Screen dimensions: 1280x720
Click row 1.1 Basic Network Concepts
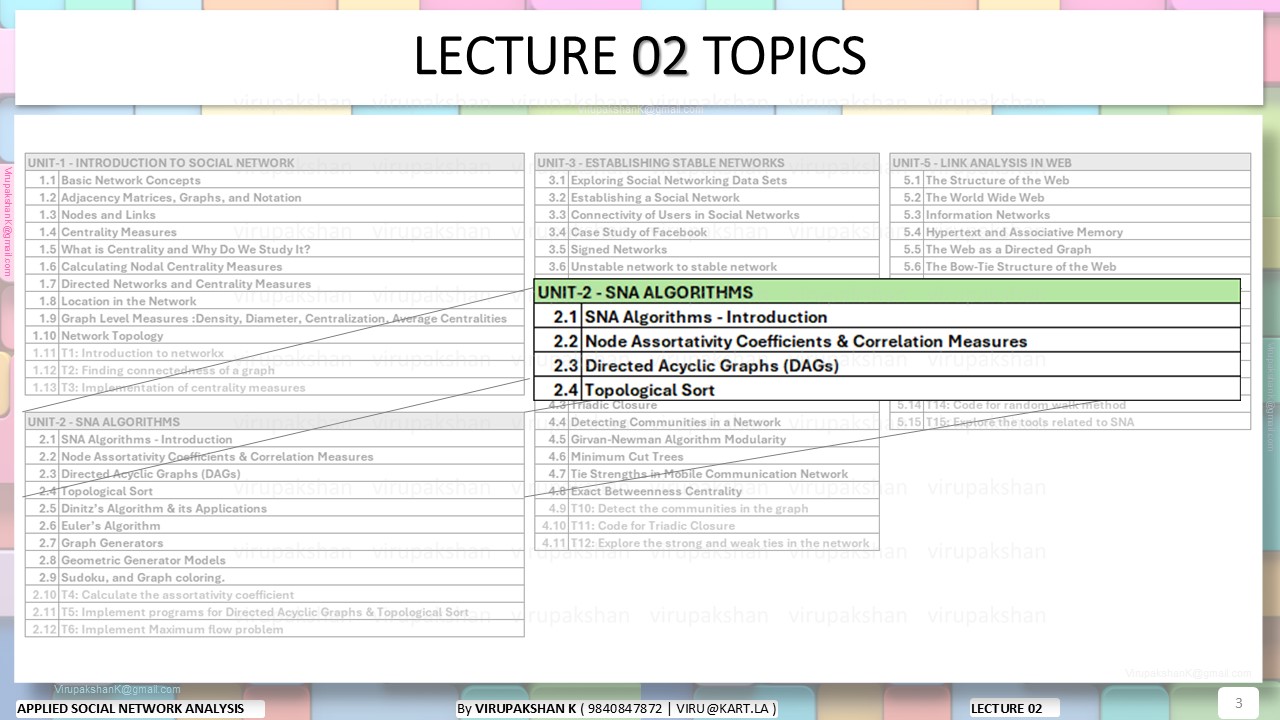[274, 180]
